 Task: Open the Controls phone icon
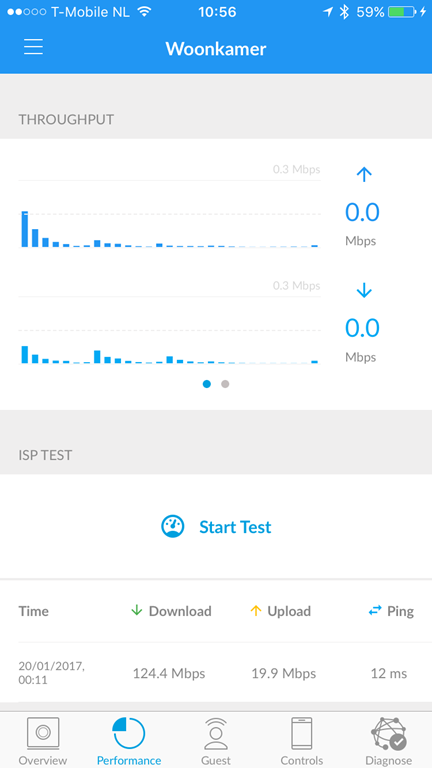pyautogui.click(x=302, y=733)
